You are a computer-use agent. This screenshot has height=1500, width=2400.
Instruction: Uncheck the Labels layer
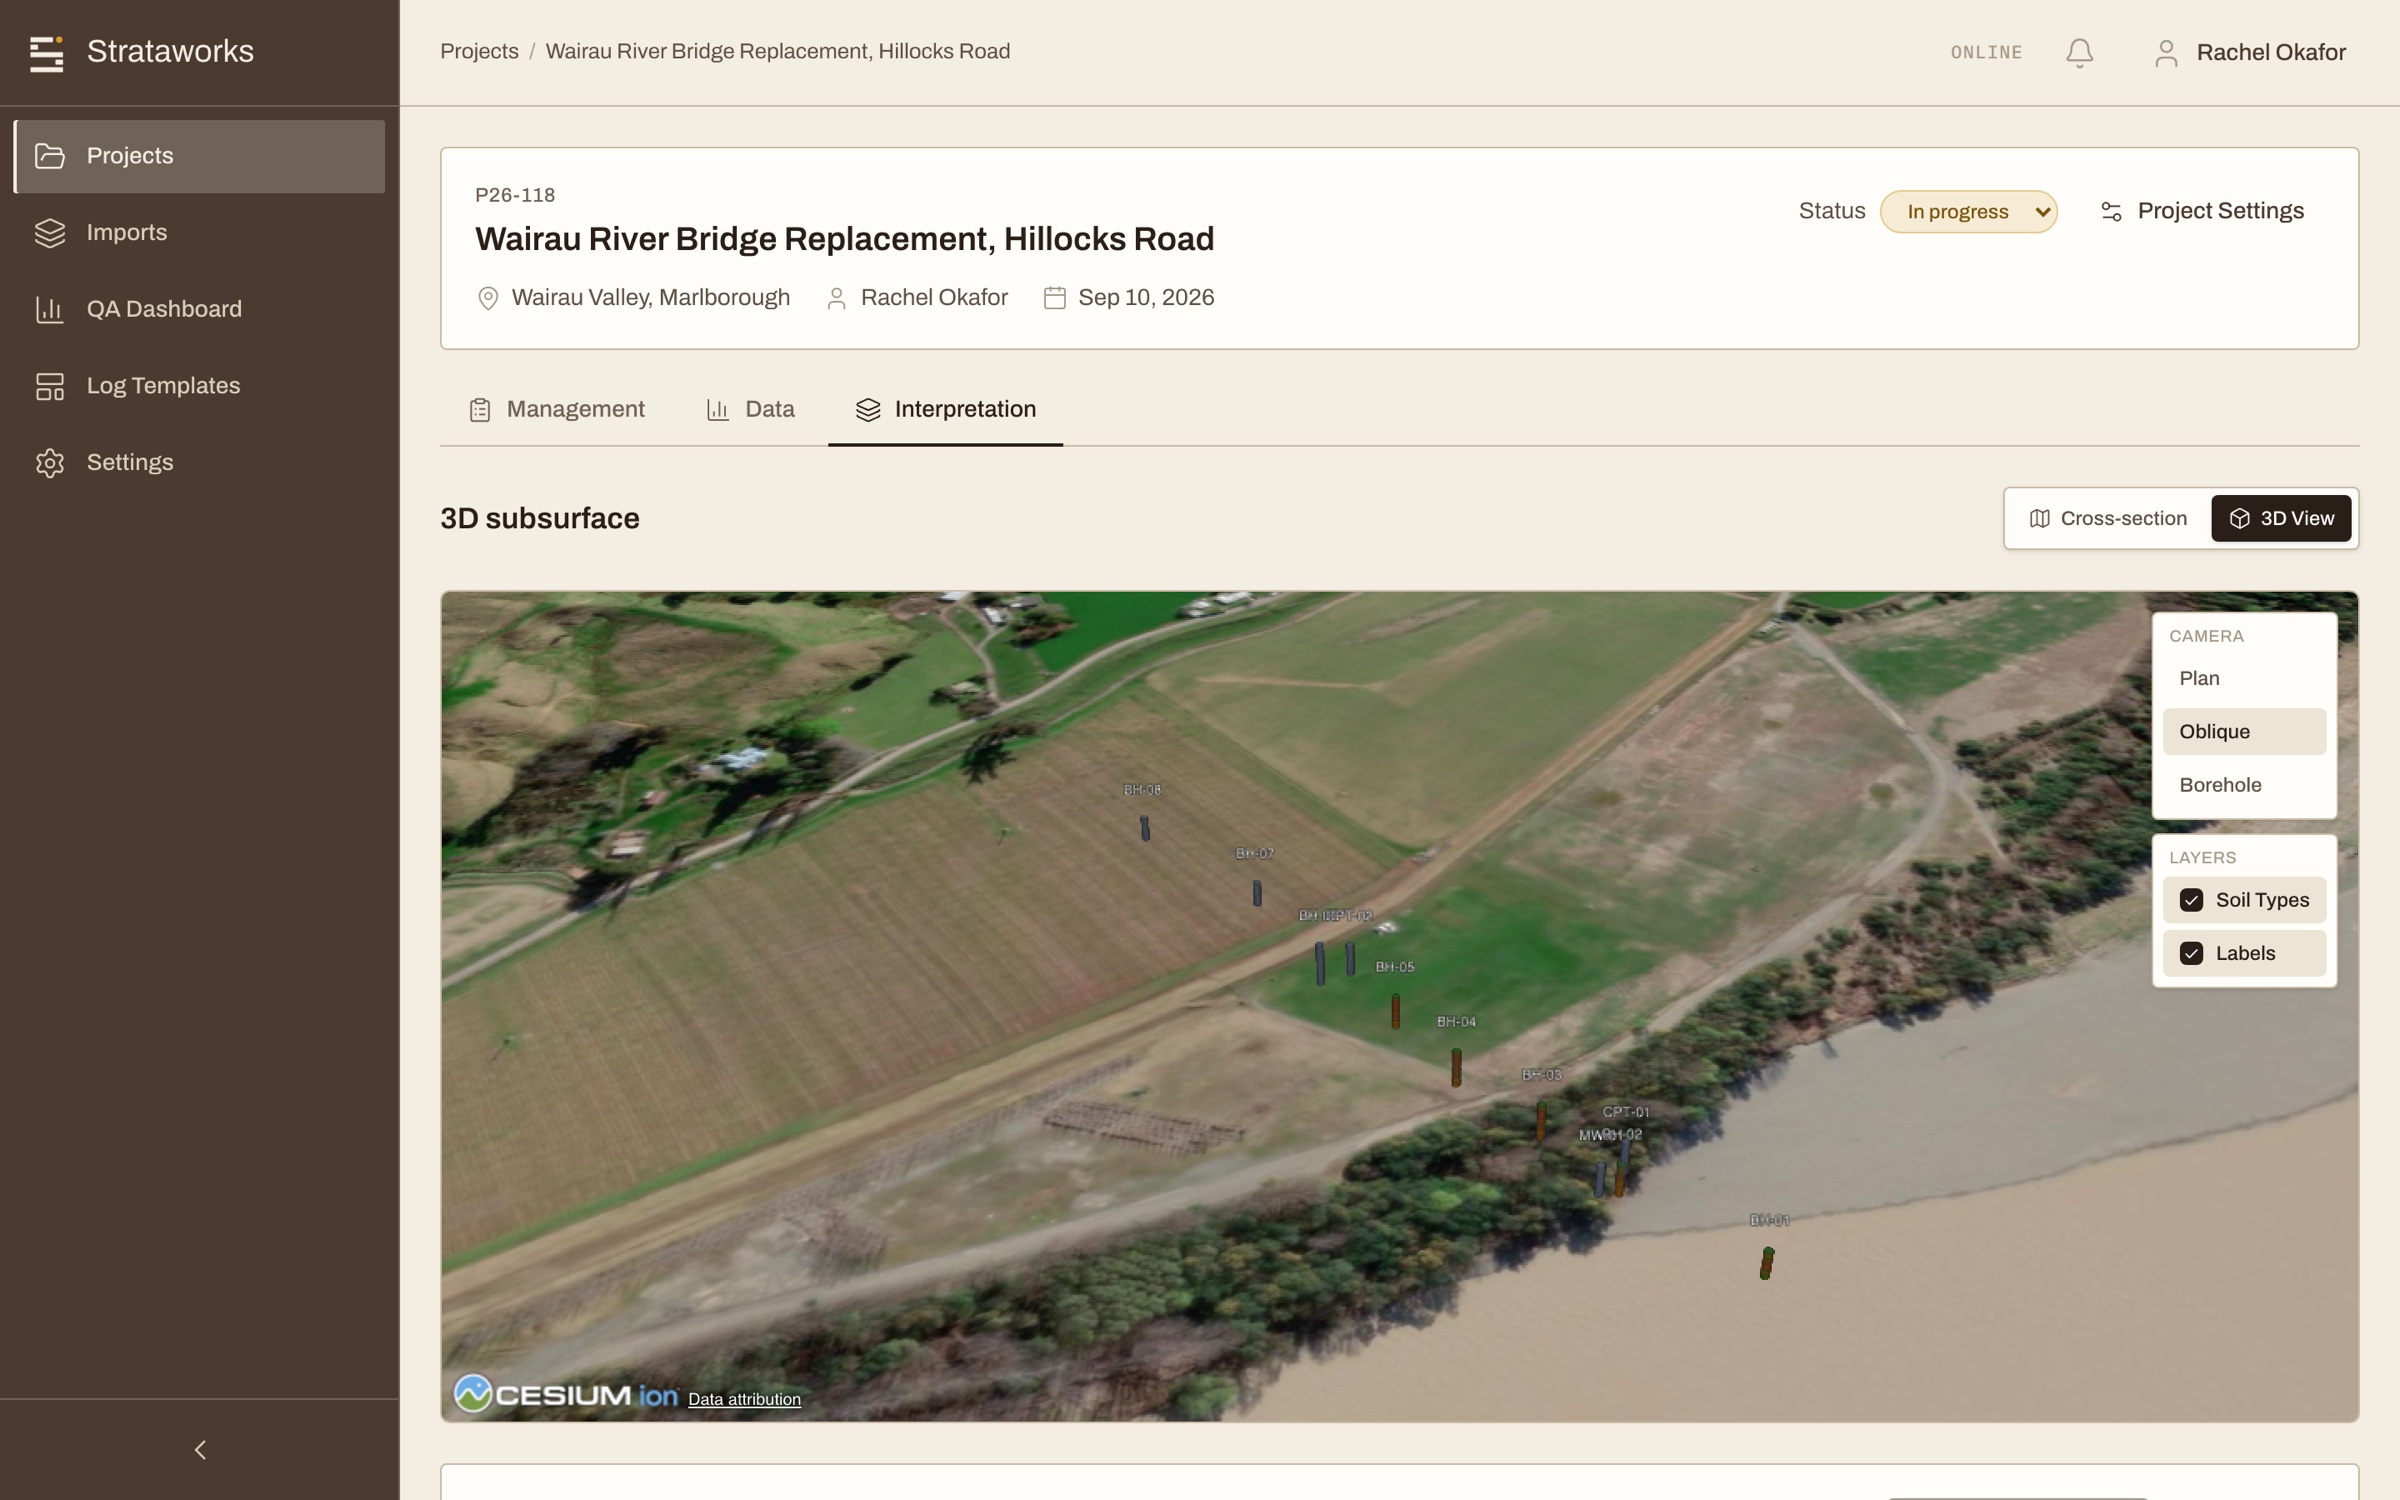click(2190, 953)
